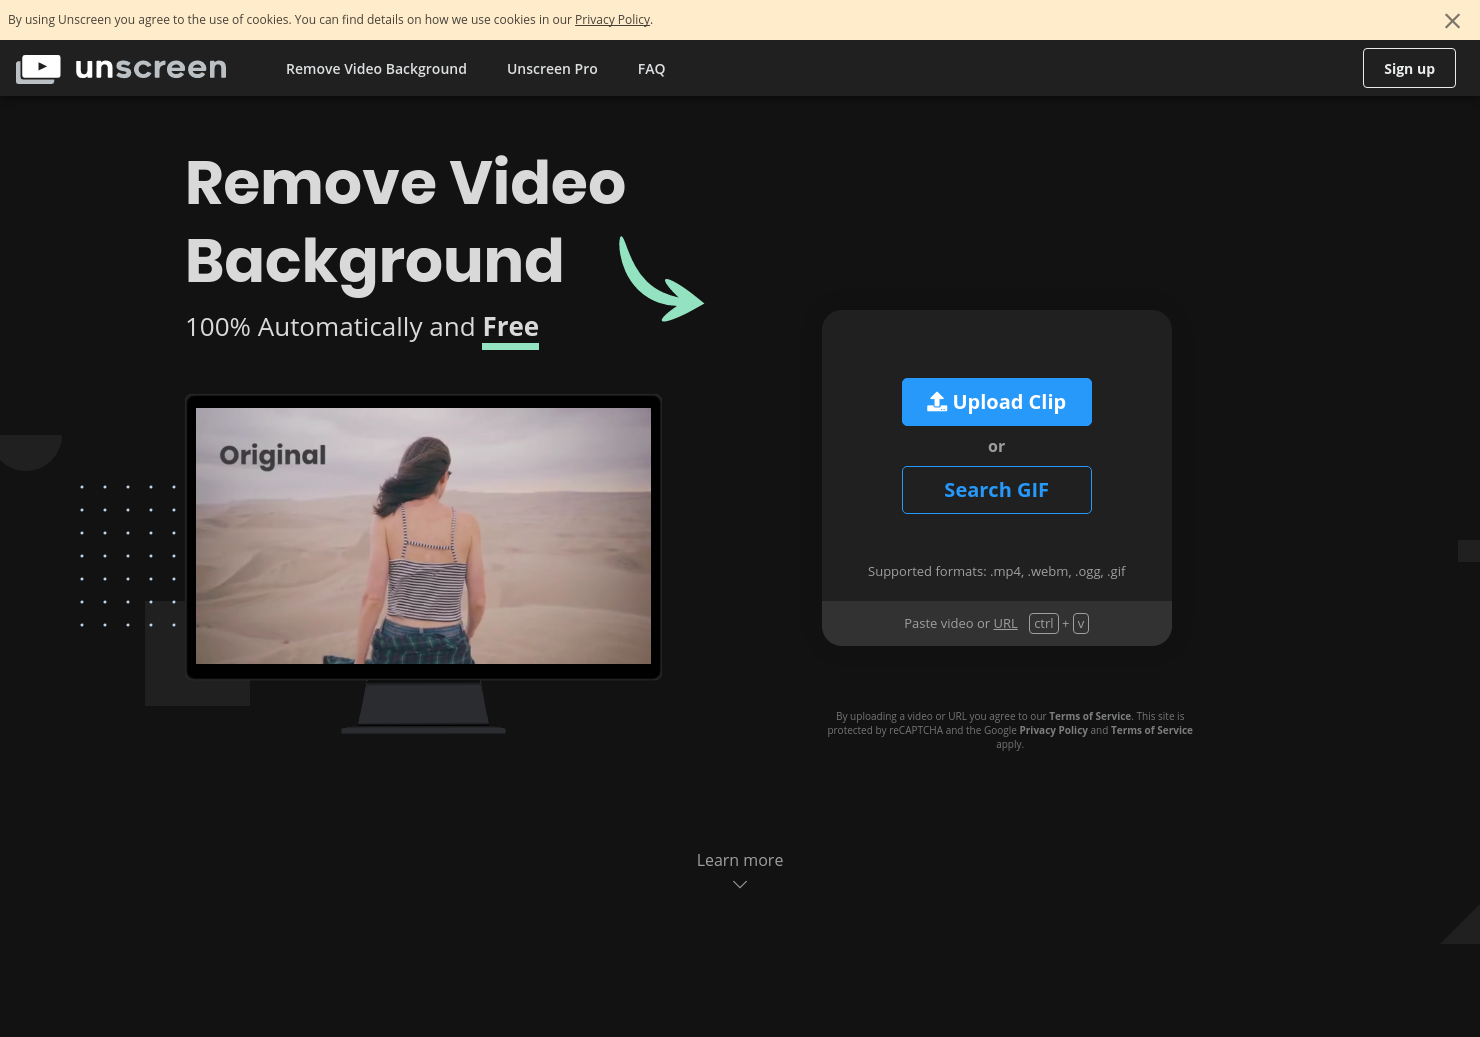1480x1037 pixels.
Task: Open the Google Terms of Service link after 'and'
Action: [1151, 730]
